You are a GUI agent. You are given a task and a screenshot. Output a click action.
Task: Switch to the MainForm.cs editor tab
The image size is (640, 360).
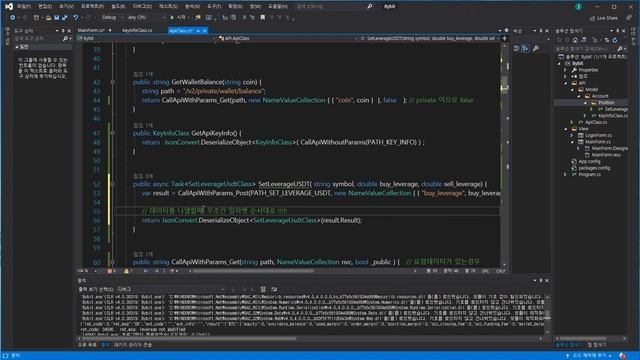[x=91, y=30]
